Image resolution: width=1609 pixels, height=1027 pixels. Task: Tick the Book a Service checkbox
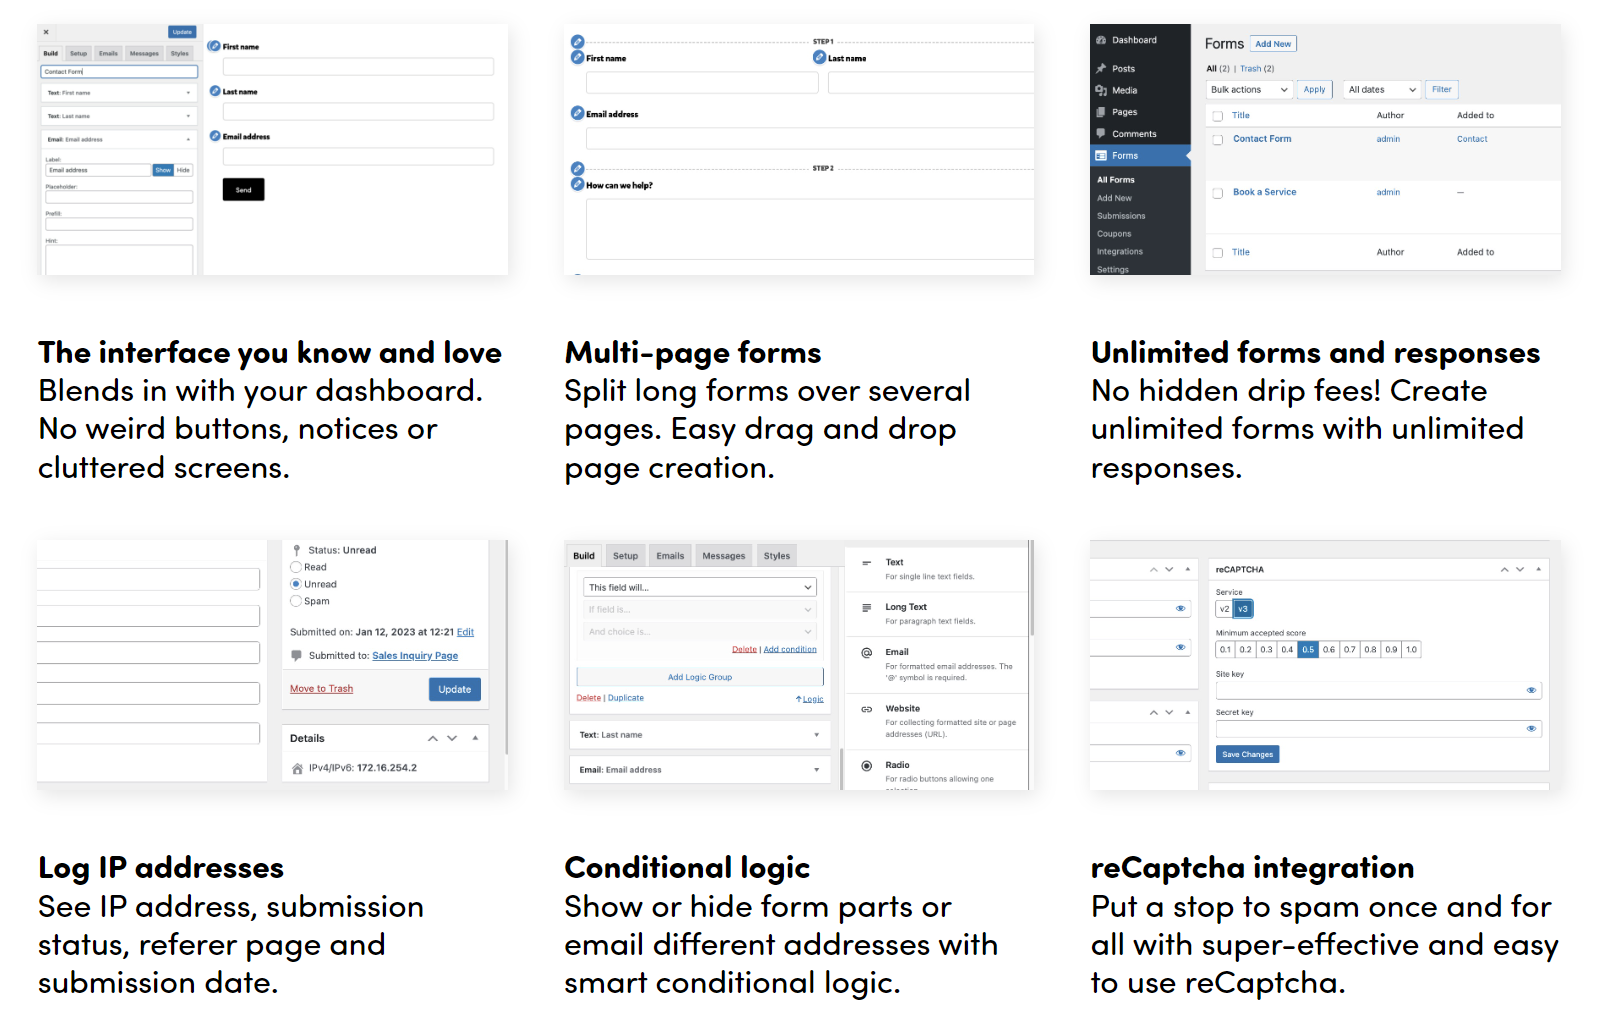click(1218, 193)
